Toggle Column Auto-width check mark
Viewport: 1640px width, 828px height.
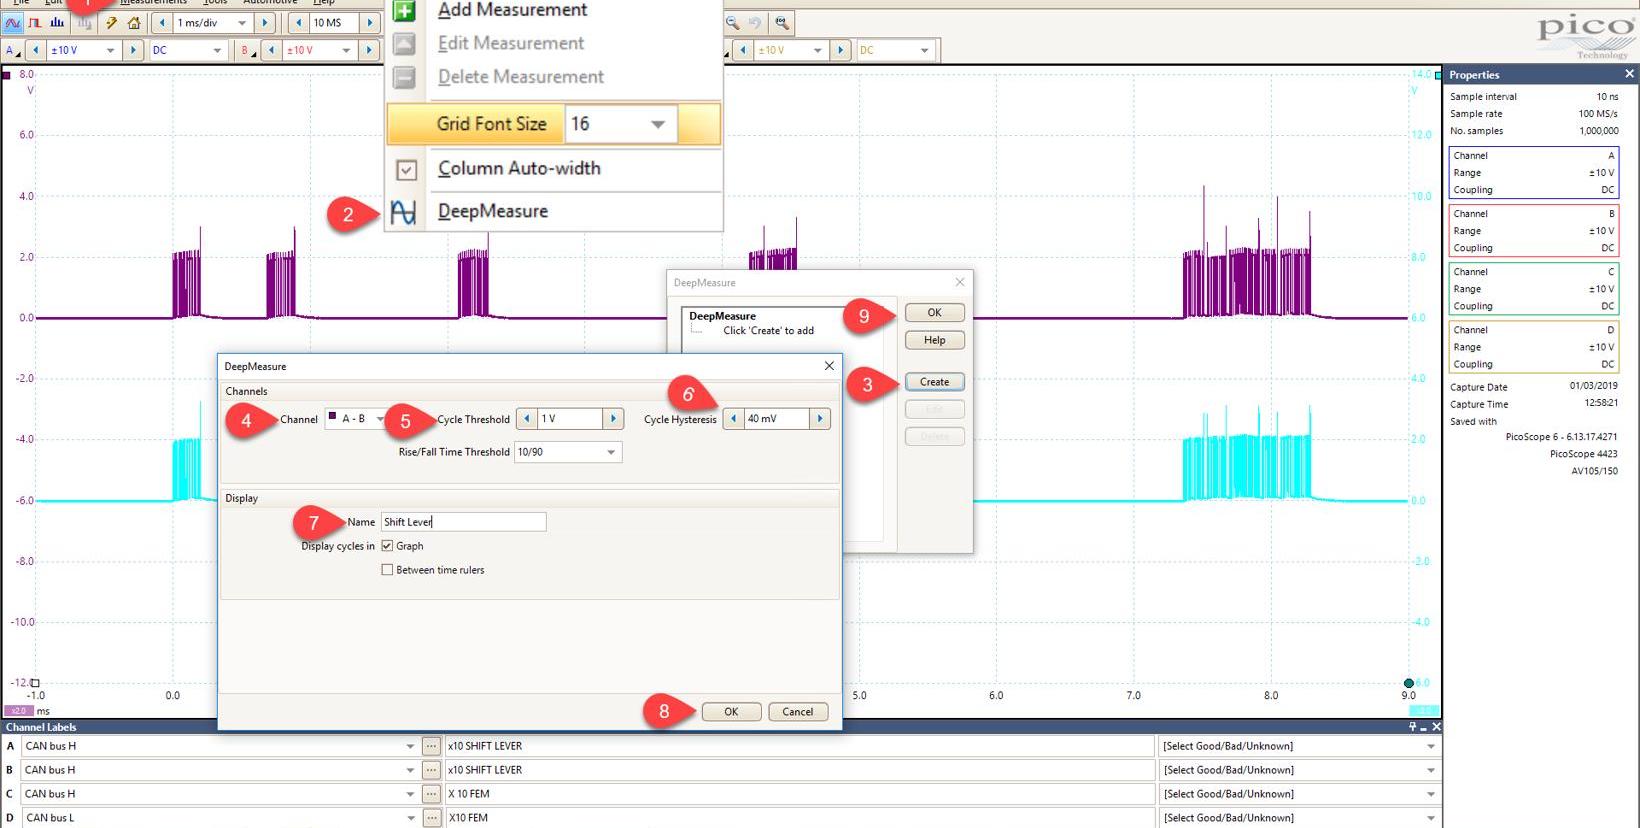coord(405,169)
